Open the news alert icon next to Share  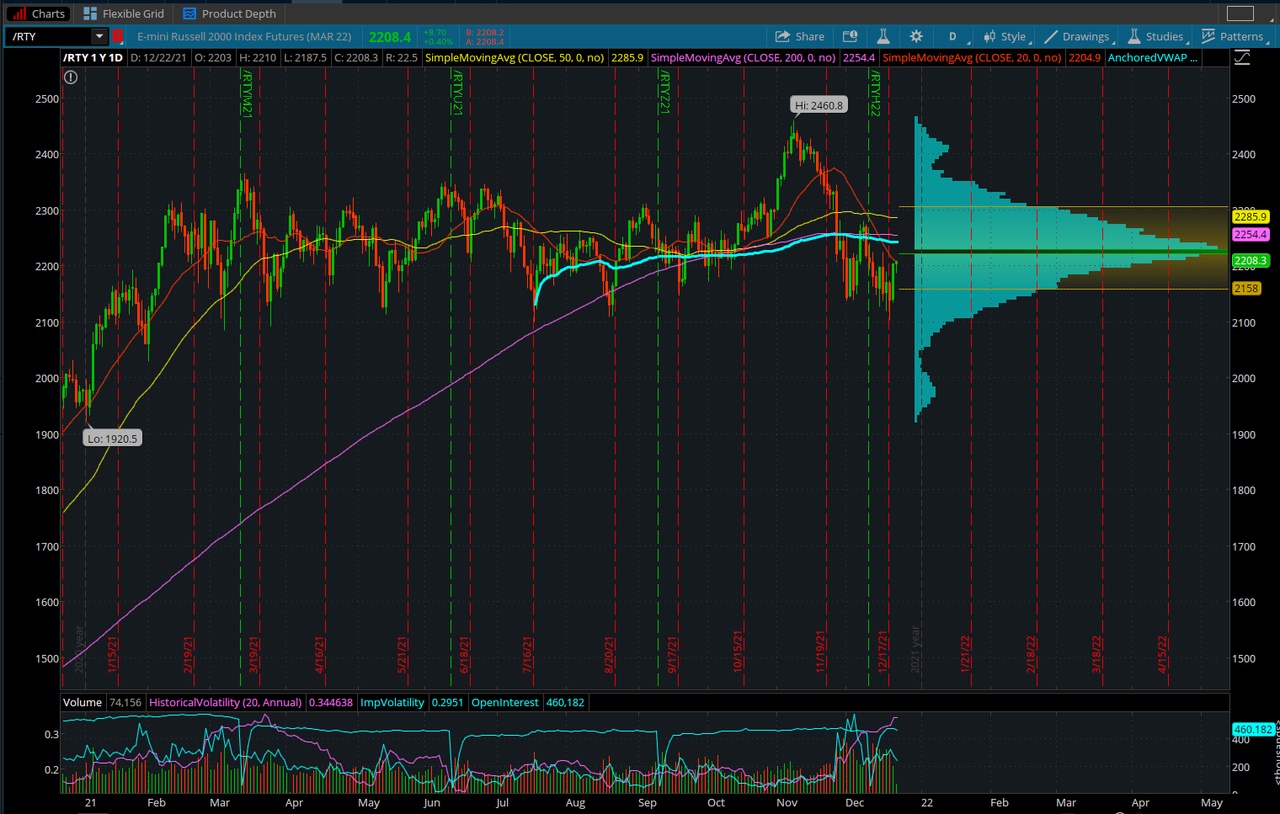[x=851, y=36]
